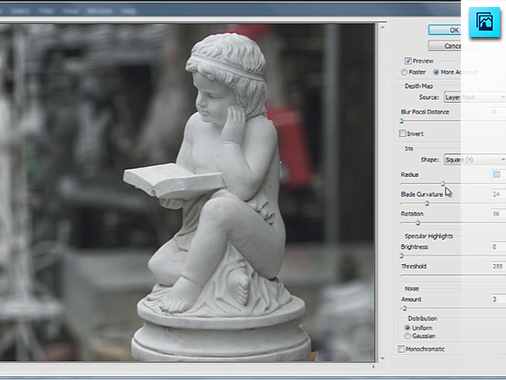Open the Help menu
This screenshot has height=380, width=506.
click(x=128, y=11)
